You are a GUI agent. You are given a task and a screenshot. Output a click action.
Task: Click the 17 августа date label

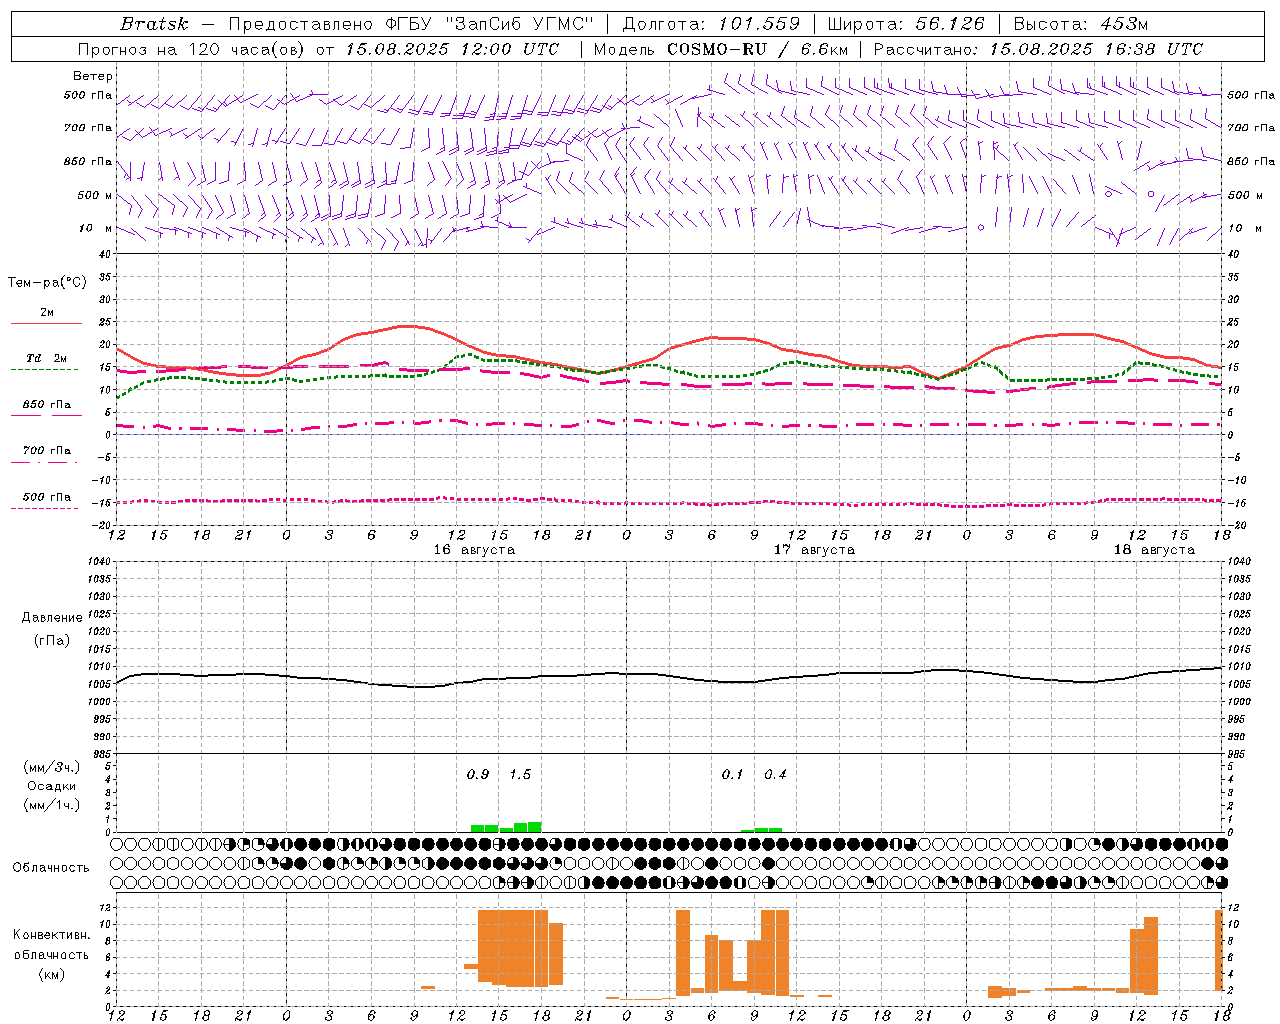pos(814,550)
